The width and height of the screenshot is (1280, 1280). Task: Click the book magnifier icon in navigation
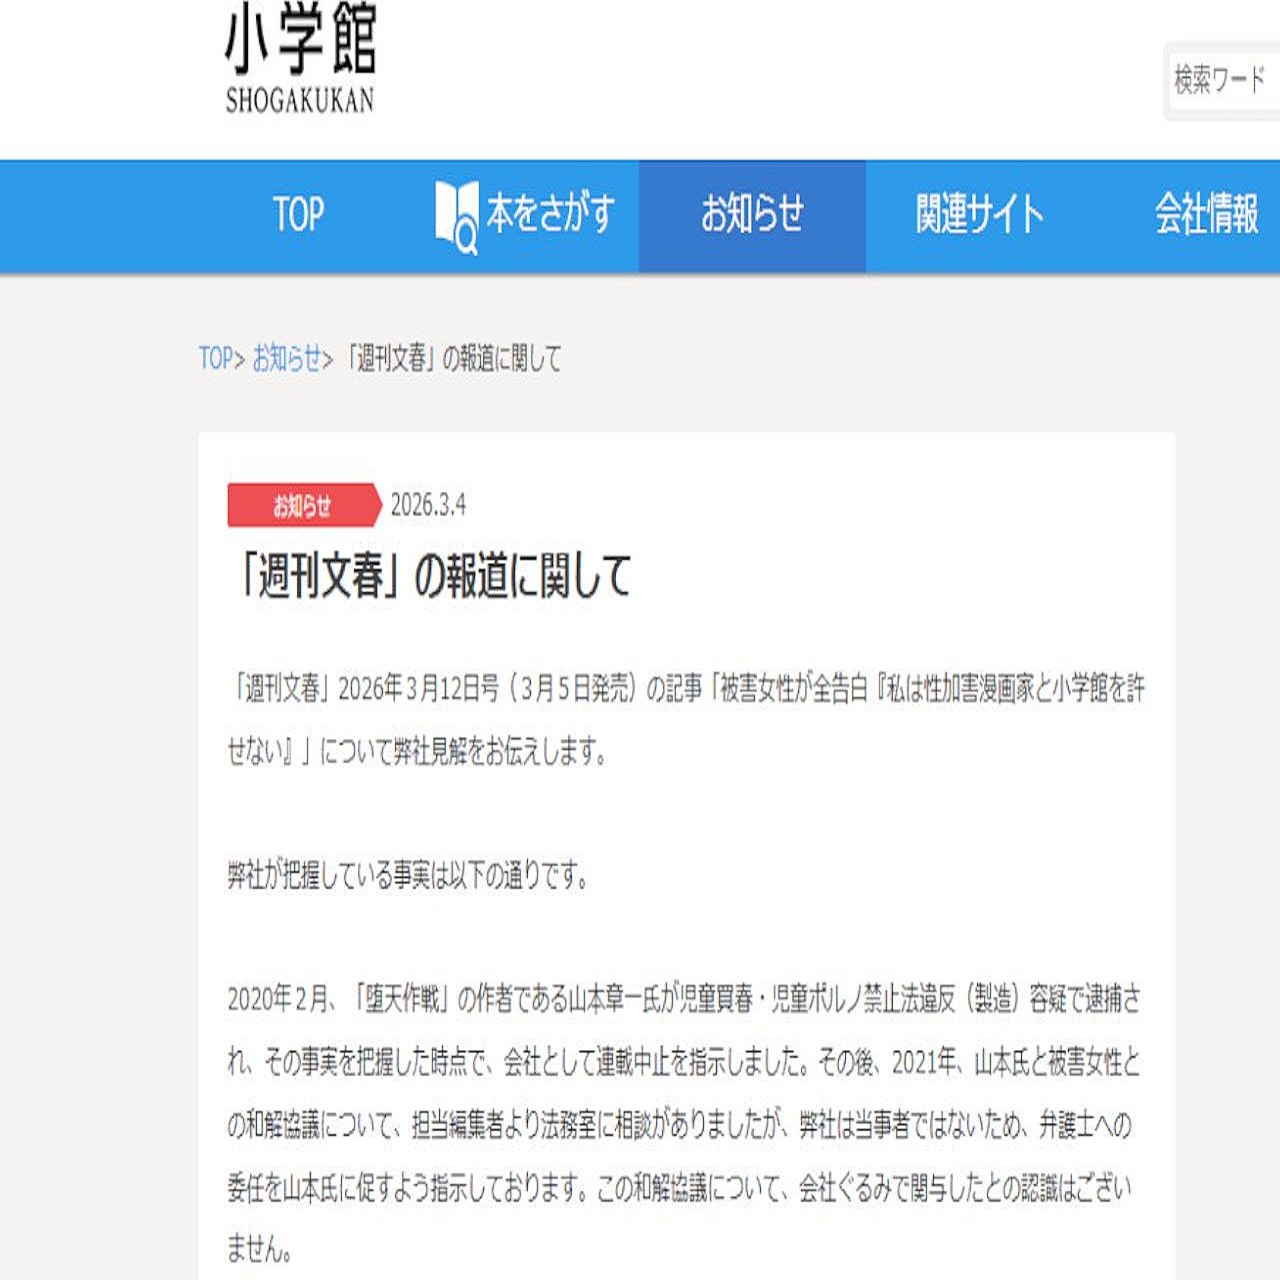click(x=456, y=217)
